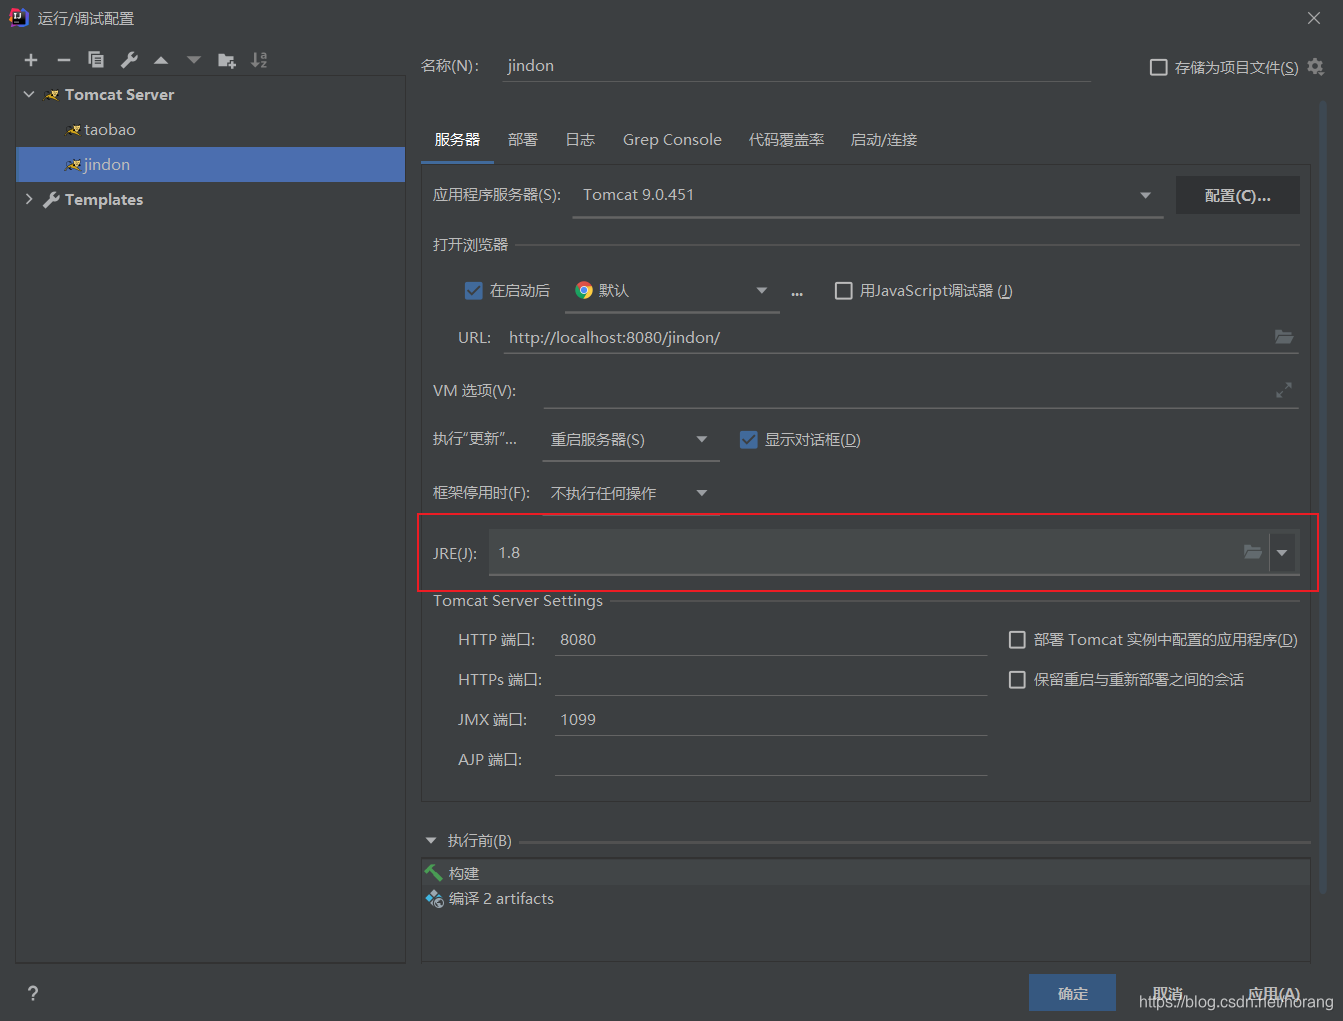Browse URL with folder icon
This screenshot has height=1021, width=1343.
[1284, 337]
